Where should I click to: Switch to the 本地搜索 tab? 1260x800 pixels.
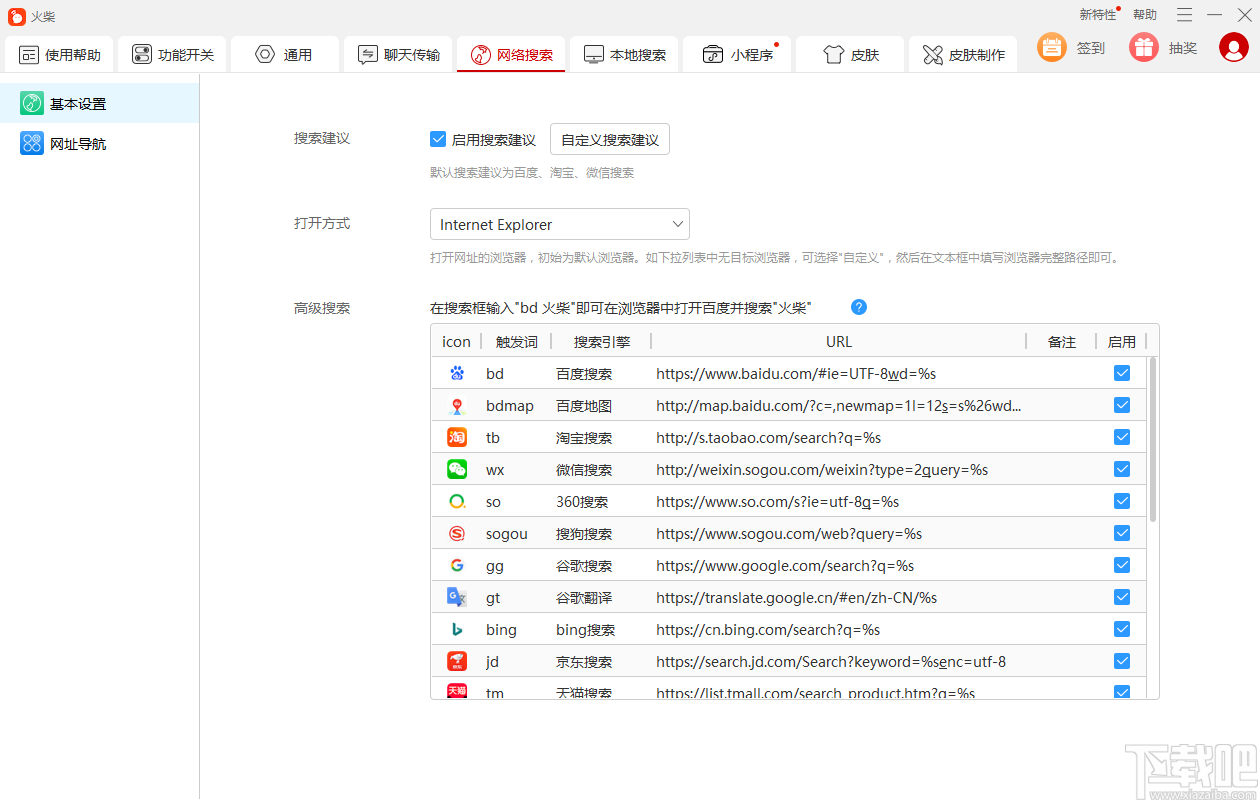[625, 54]
